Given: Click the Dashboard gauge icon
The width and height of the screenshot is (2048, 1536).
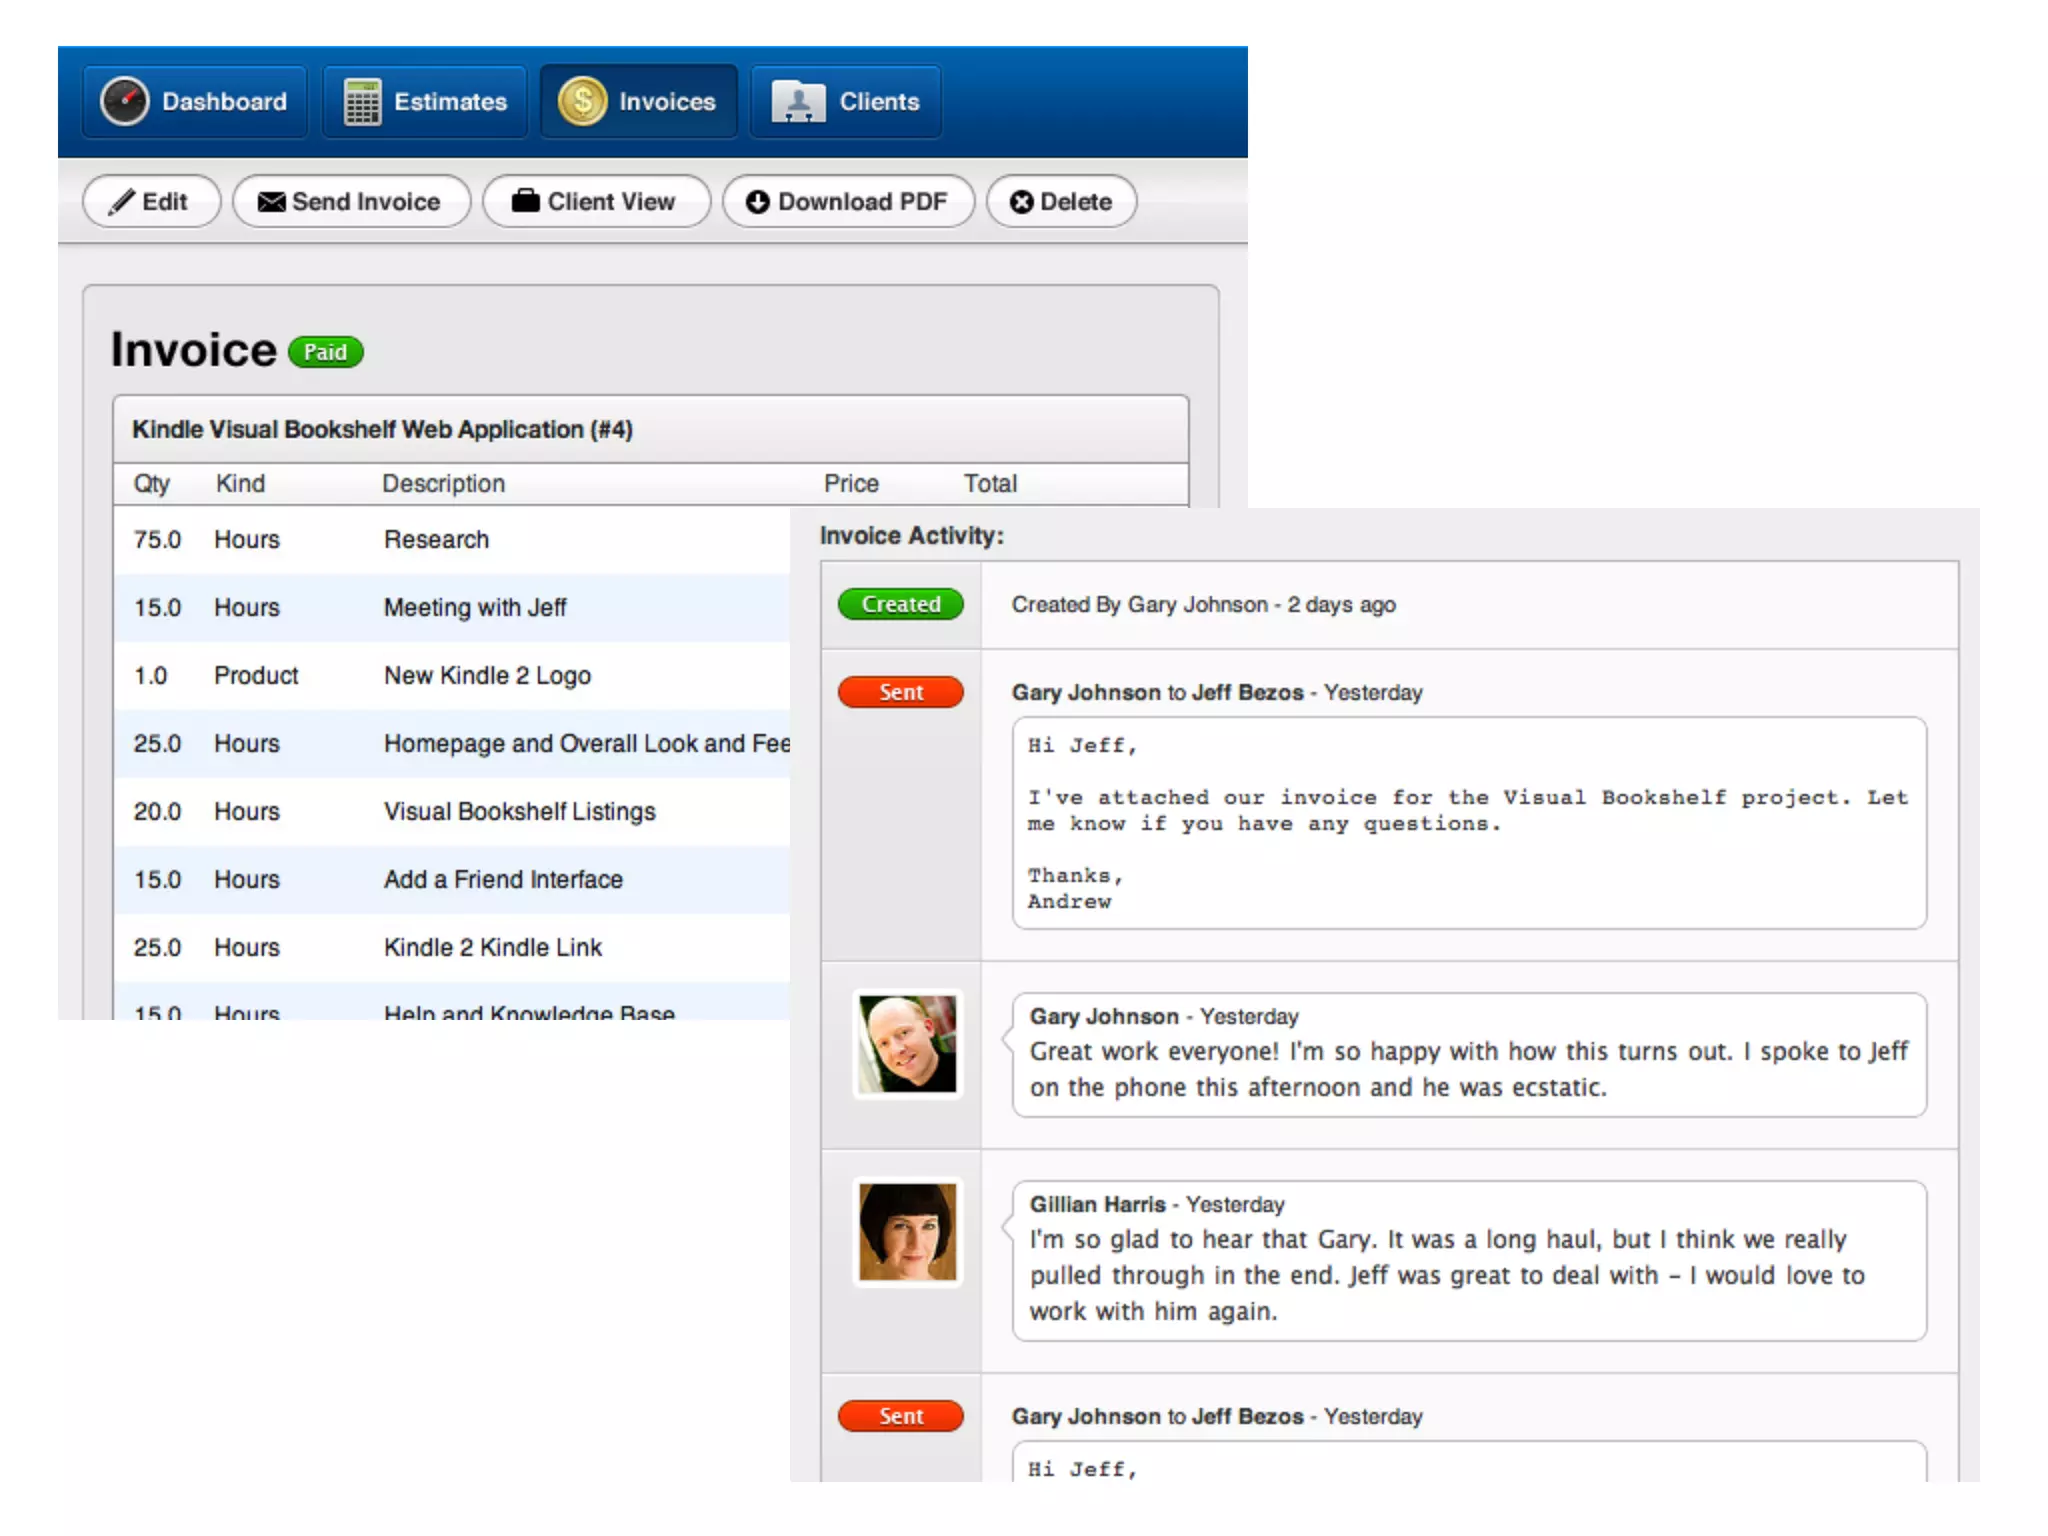Looking at the screenshot, I should click(125, 101).
